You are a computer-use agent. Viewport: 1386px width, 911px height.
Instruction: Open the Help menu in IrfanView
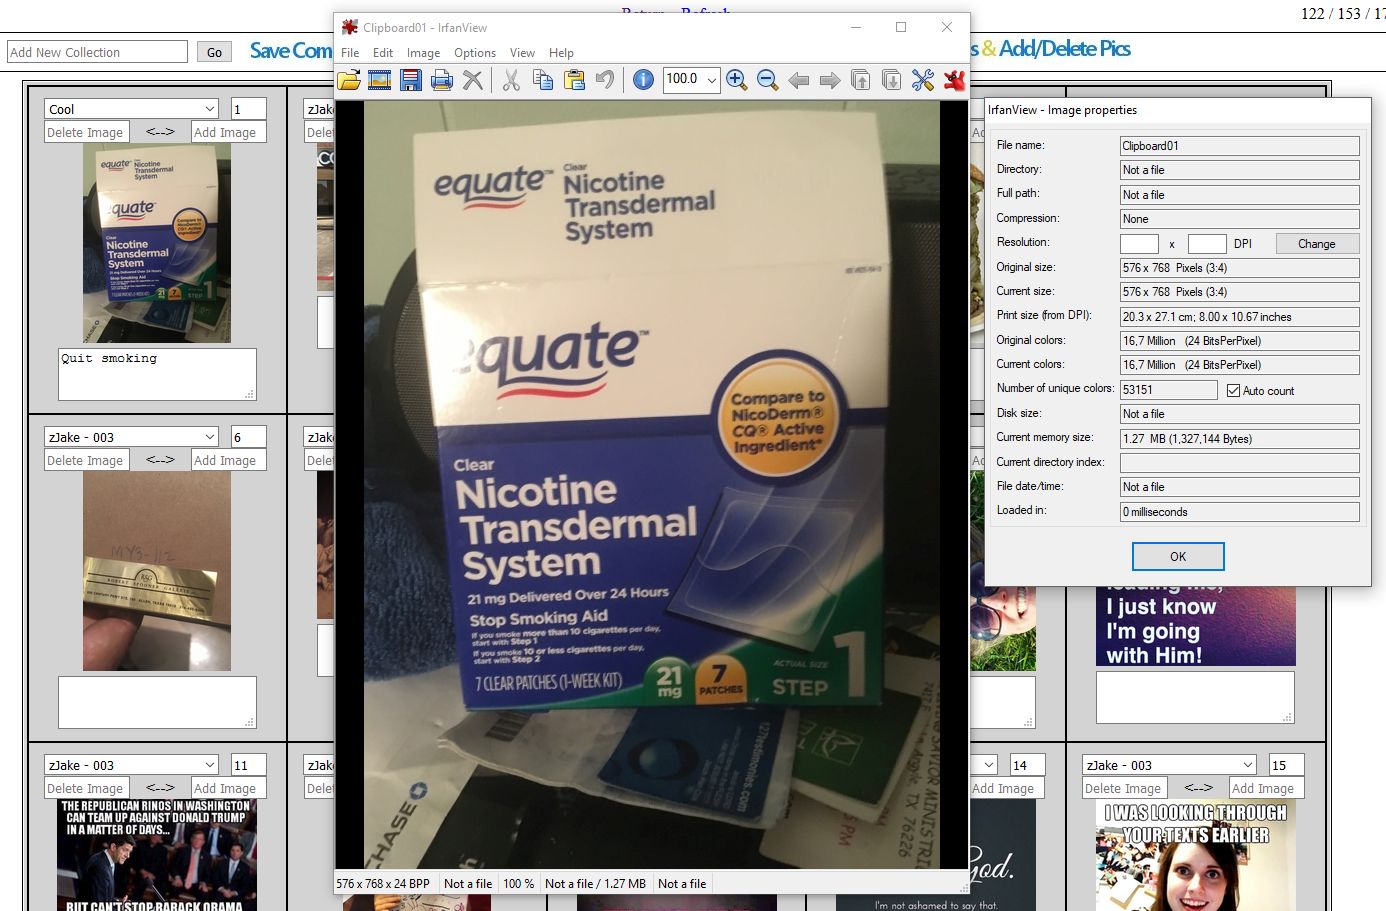tap(561, 53)
